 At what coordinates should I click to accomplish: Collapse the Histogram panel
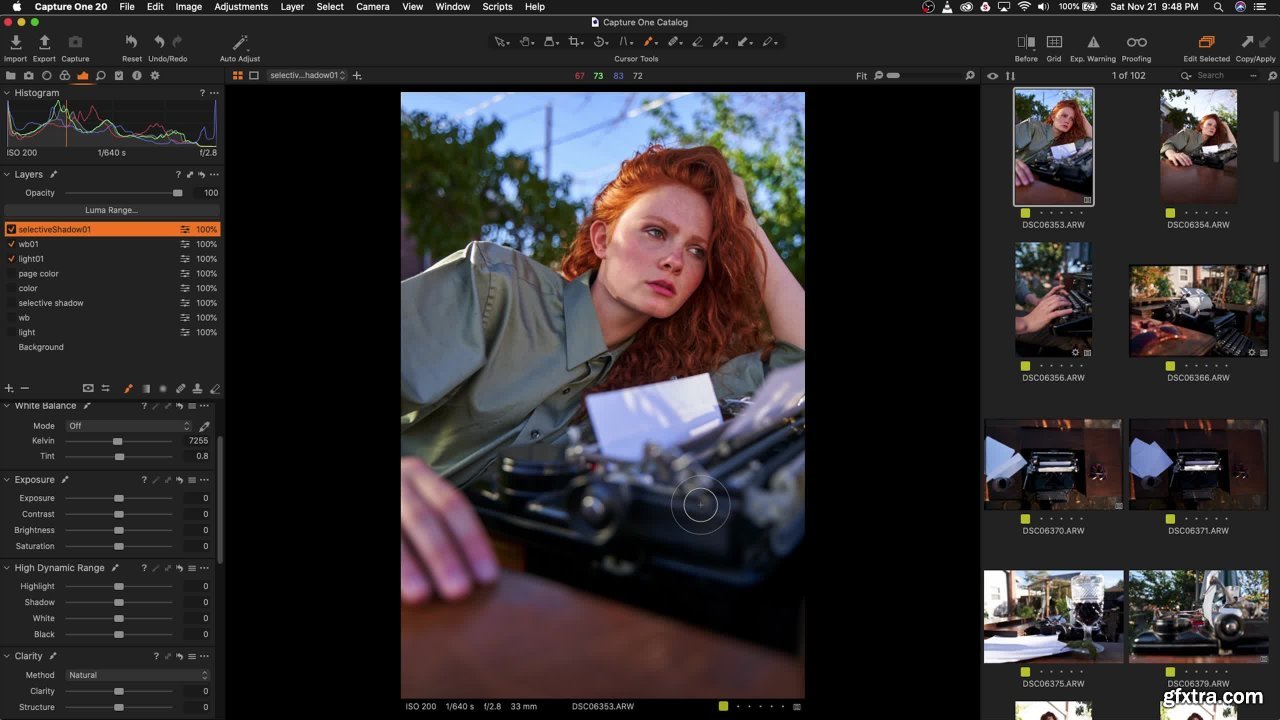(7, 93)
